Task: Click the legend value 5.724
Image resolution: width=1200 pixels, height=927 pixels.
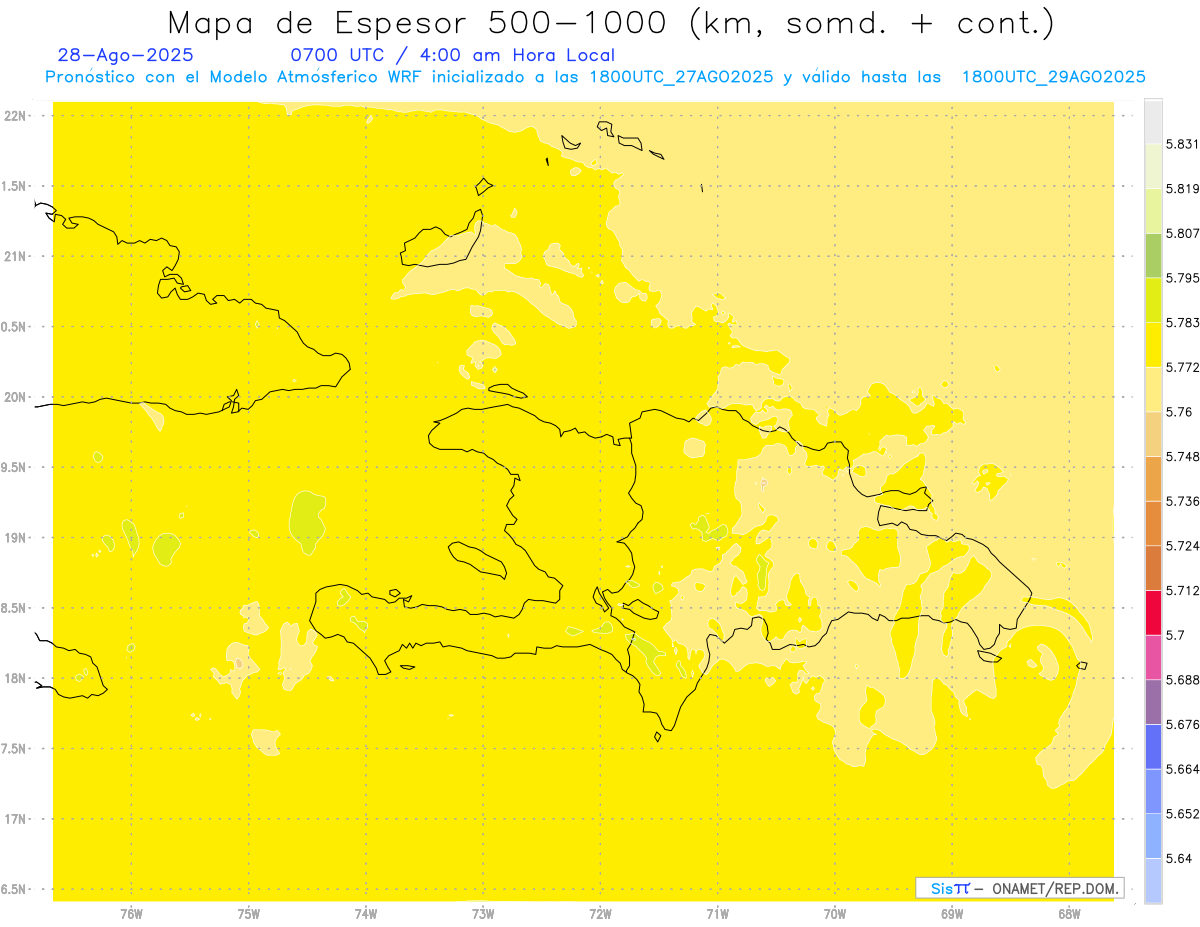Action: point(1183,546)
